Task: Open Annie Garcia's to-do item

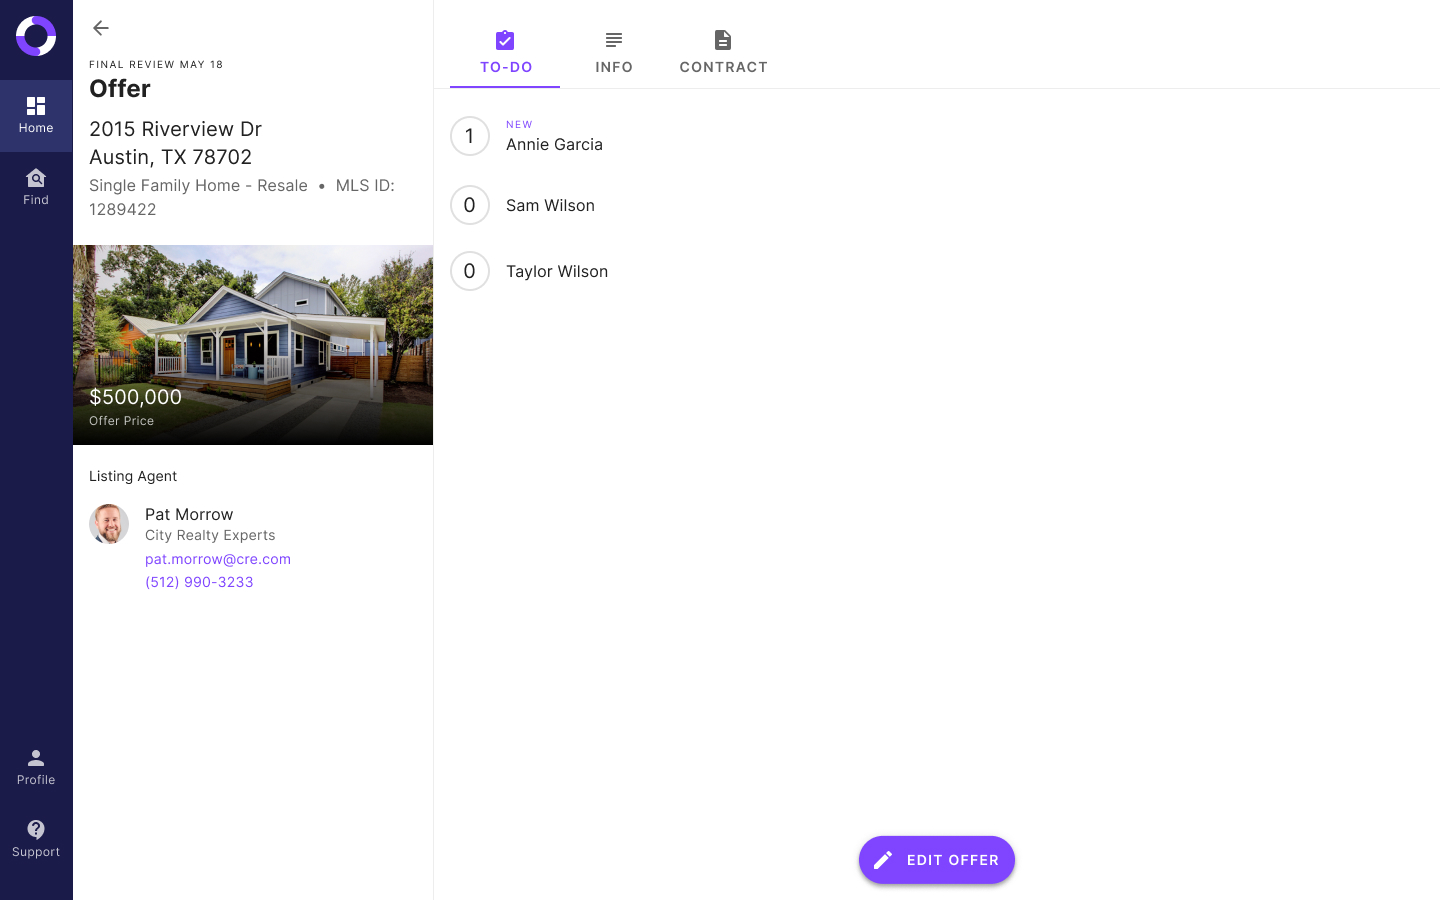Action: point(554,144)
